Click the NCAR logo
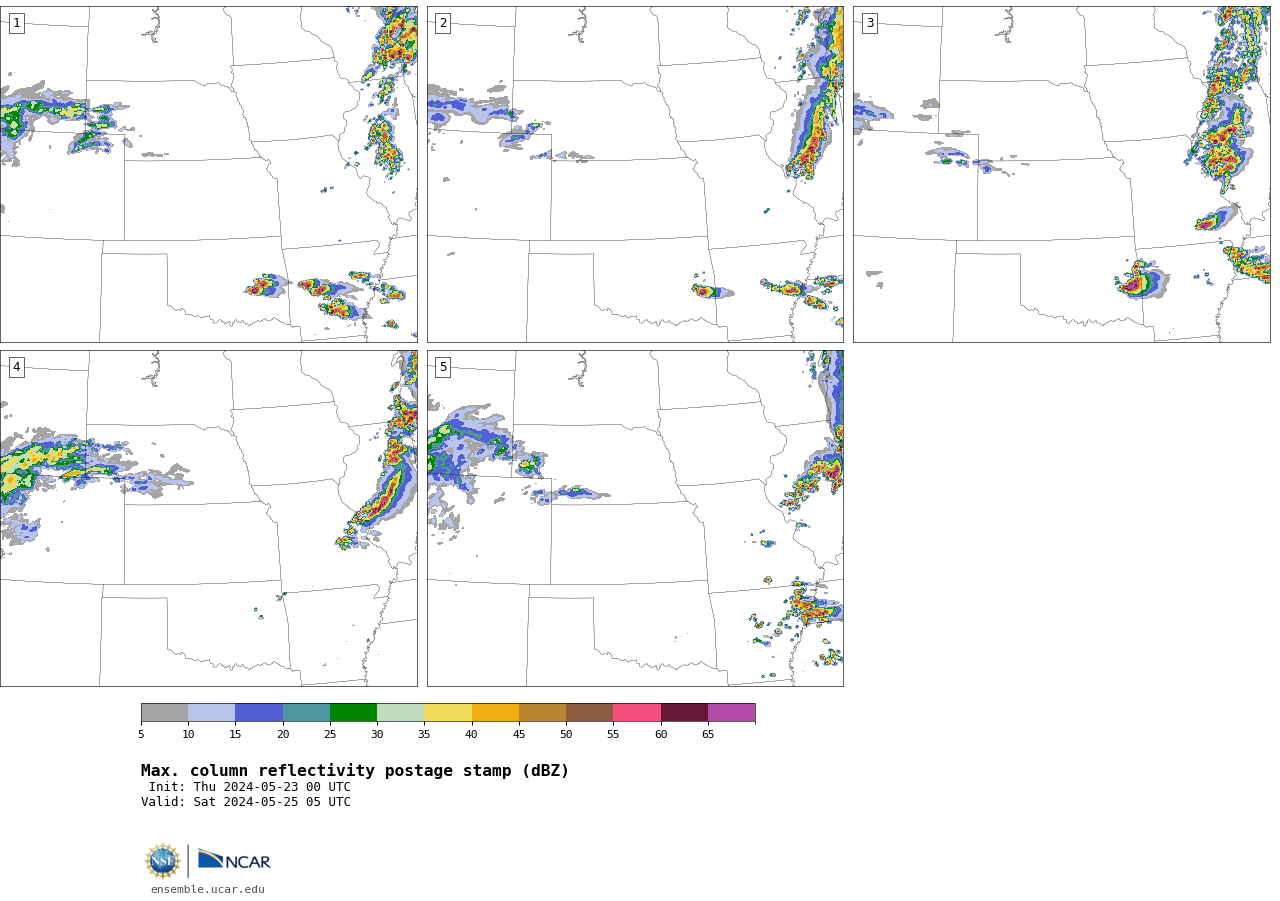 (234, 860)
